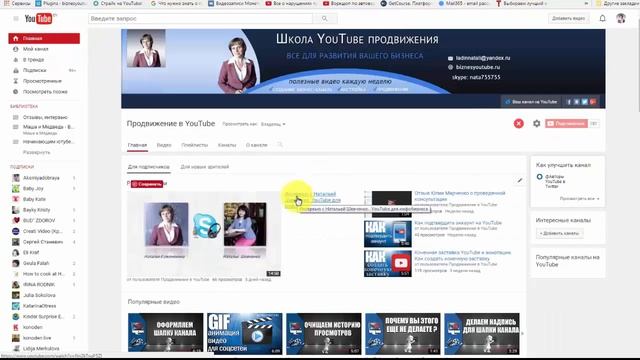This screenshot has height=360, width=640.
Task: Open the 'Отзывы, интервью' playlist
Action: pos(44,117)
